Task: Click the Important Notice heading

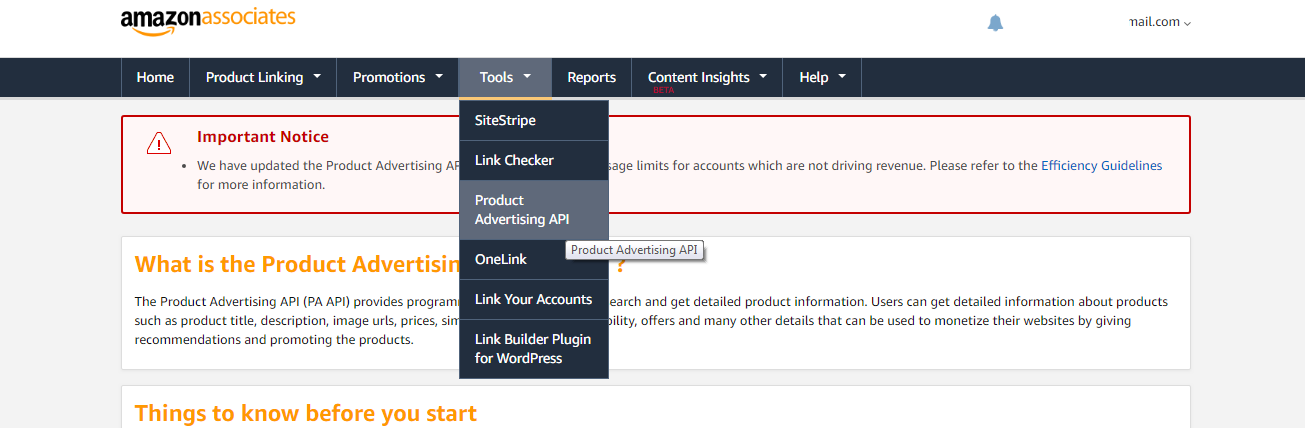Action: tap(263, 137)
